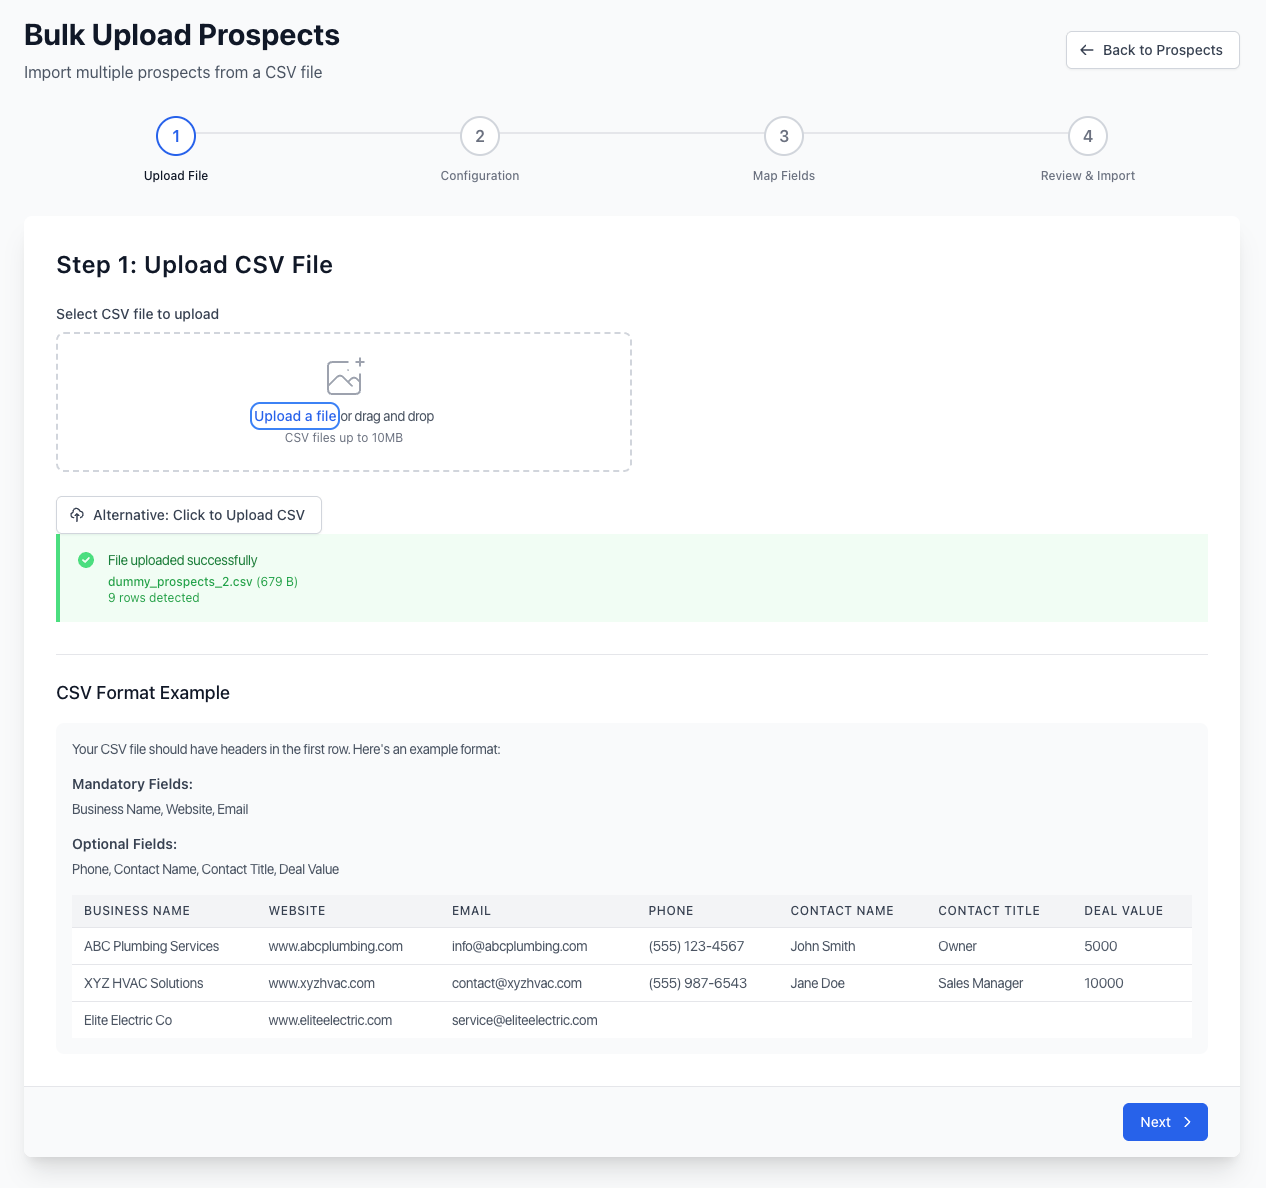Click the contact@xyzhvac.com email cell
The height and width of the screenshot is (1188, 1266).
click(516, 983)
